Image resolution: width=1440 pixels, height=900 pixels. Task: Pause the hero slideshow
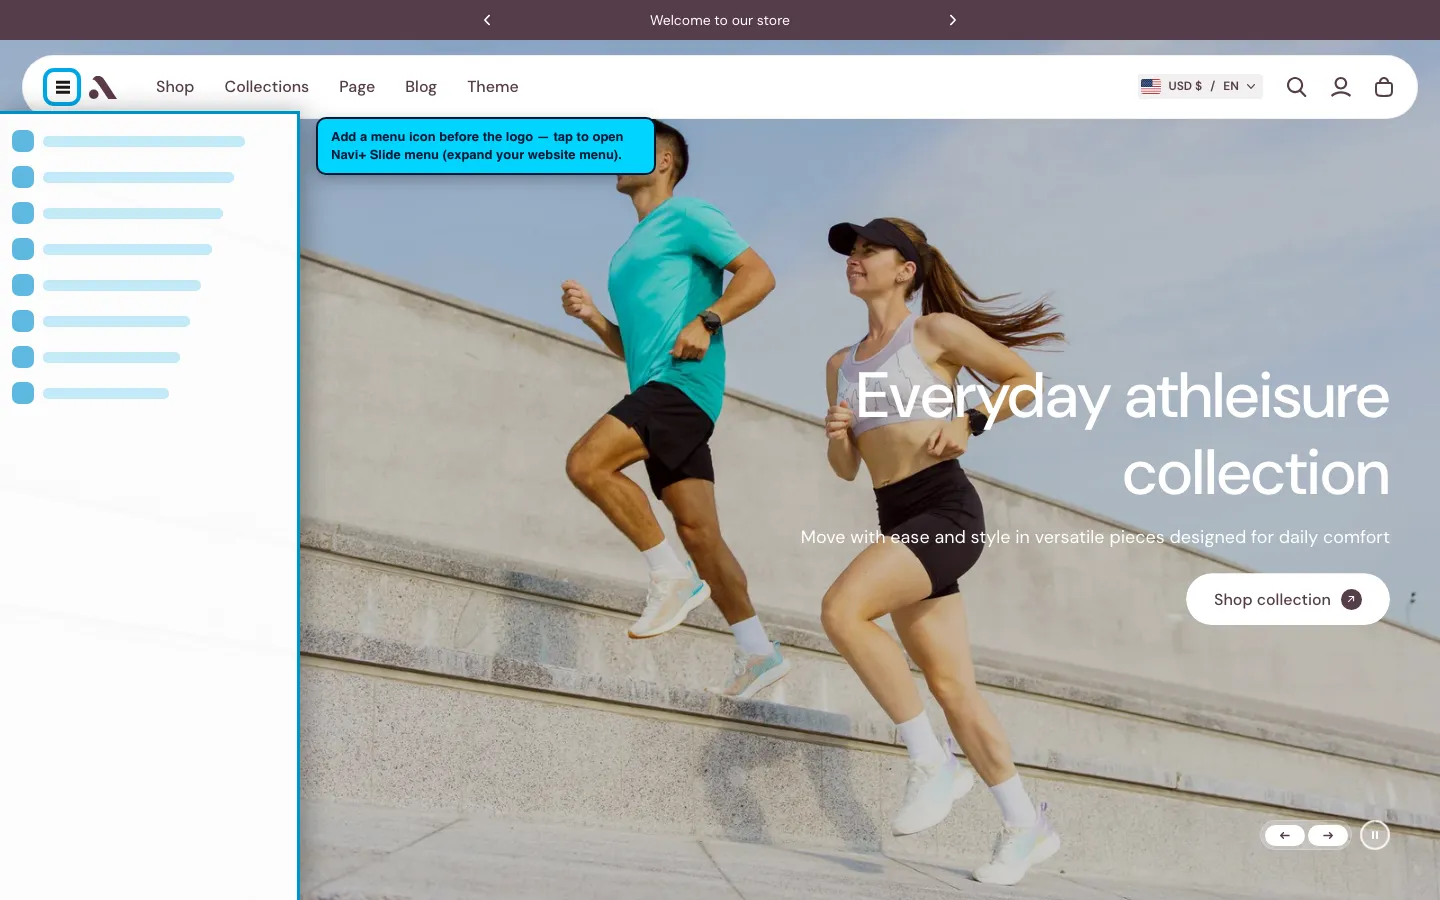(x=1375, y=835)
